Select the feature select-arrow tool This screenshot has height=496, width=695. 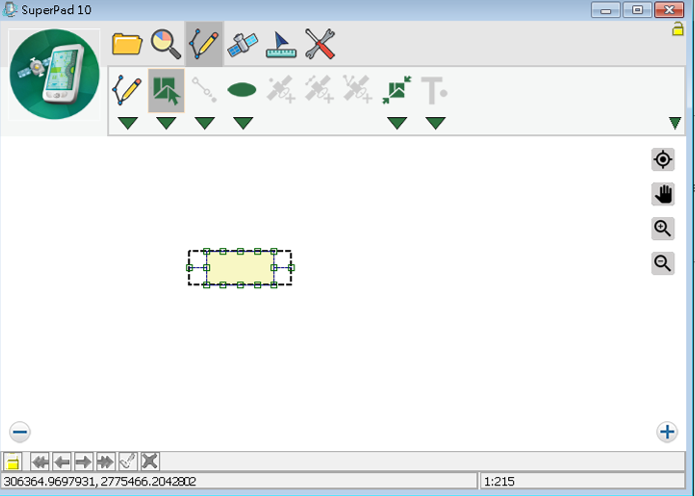point(166,90)
